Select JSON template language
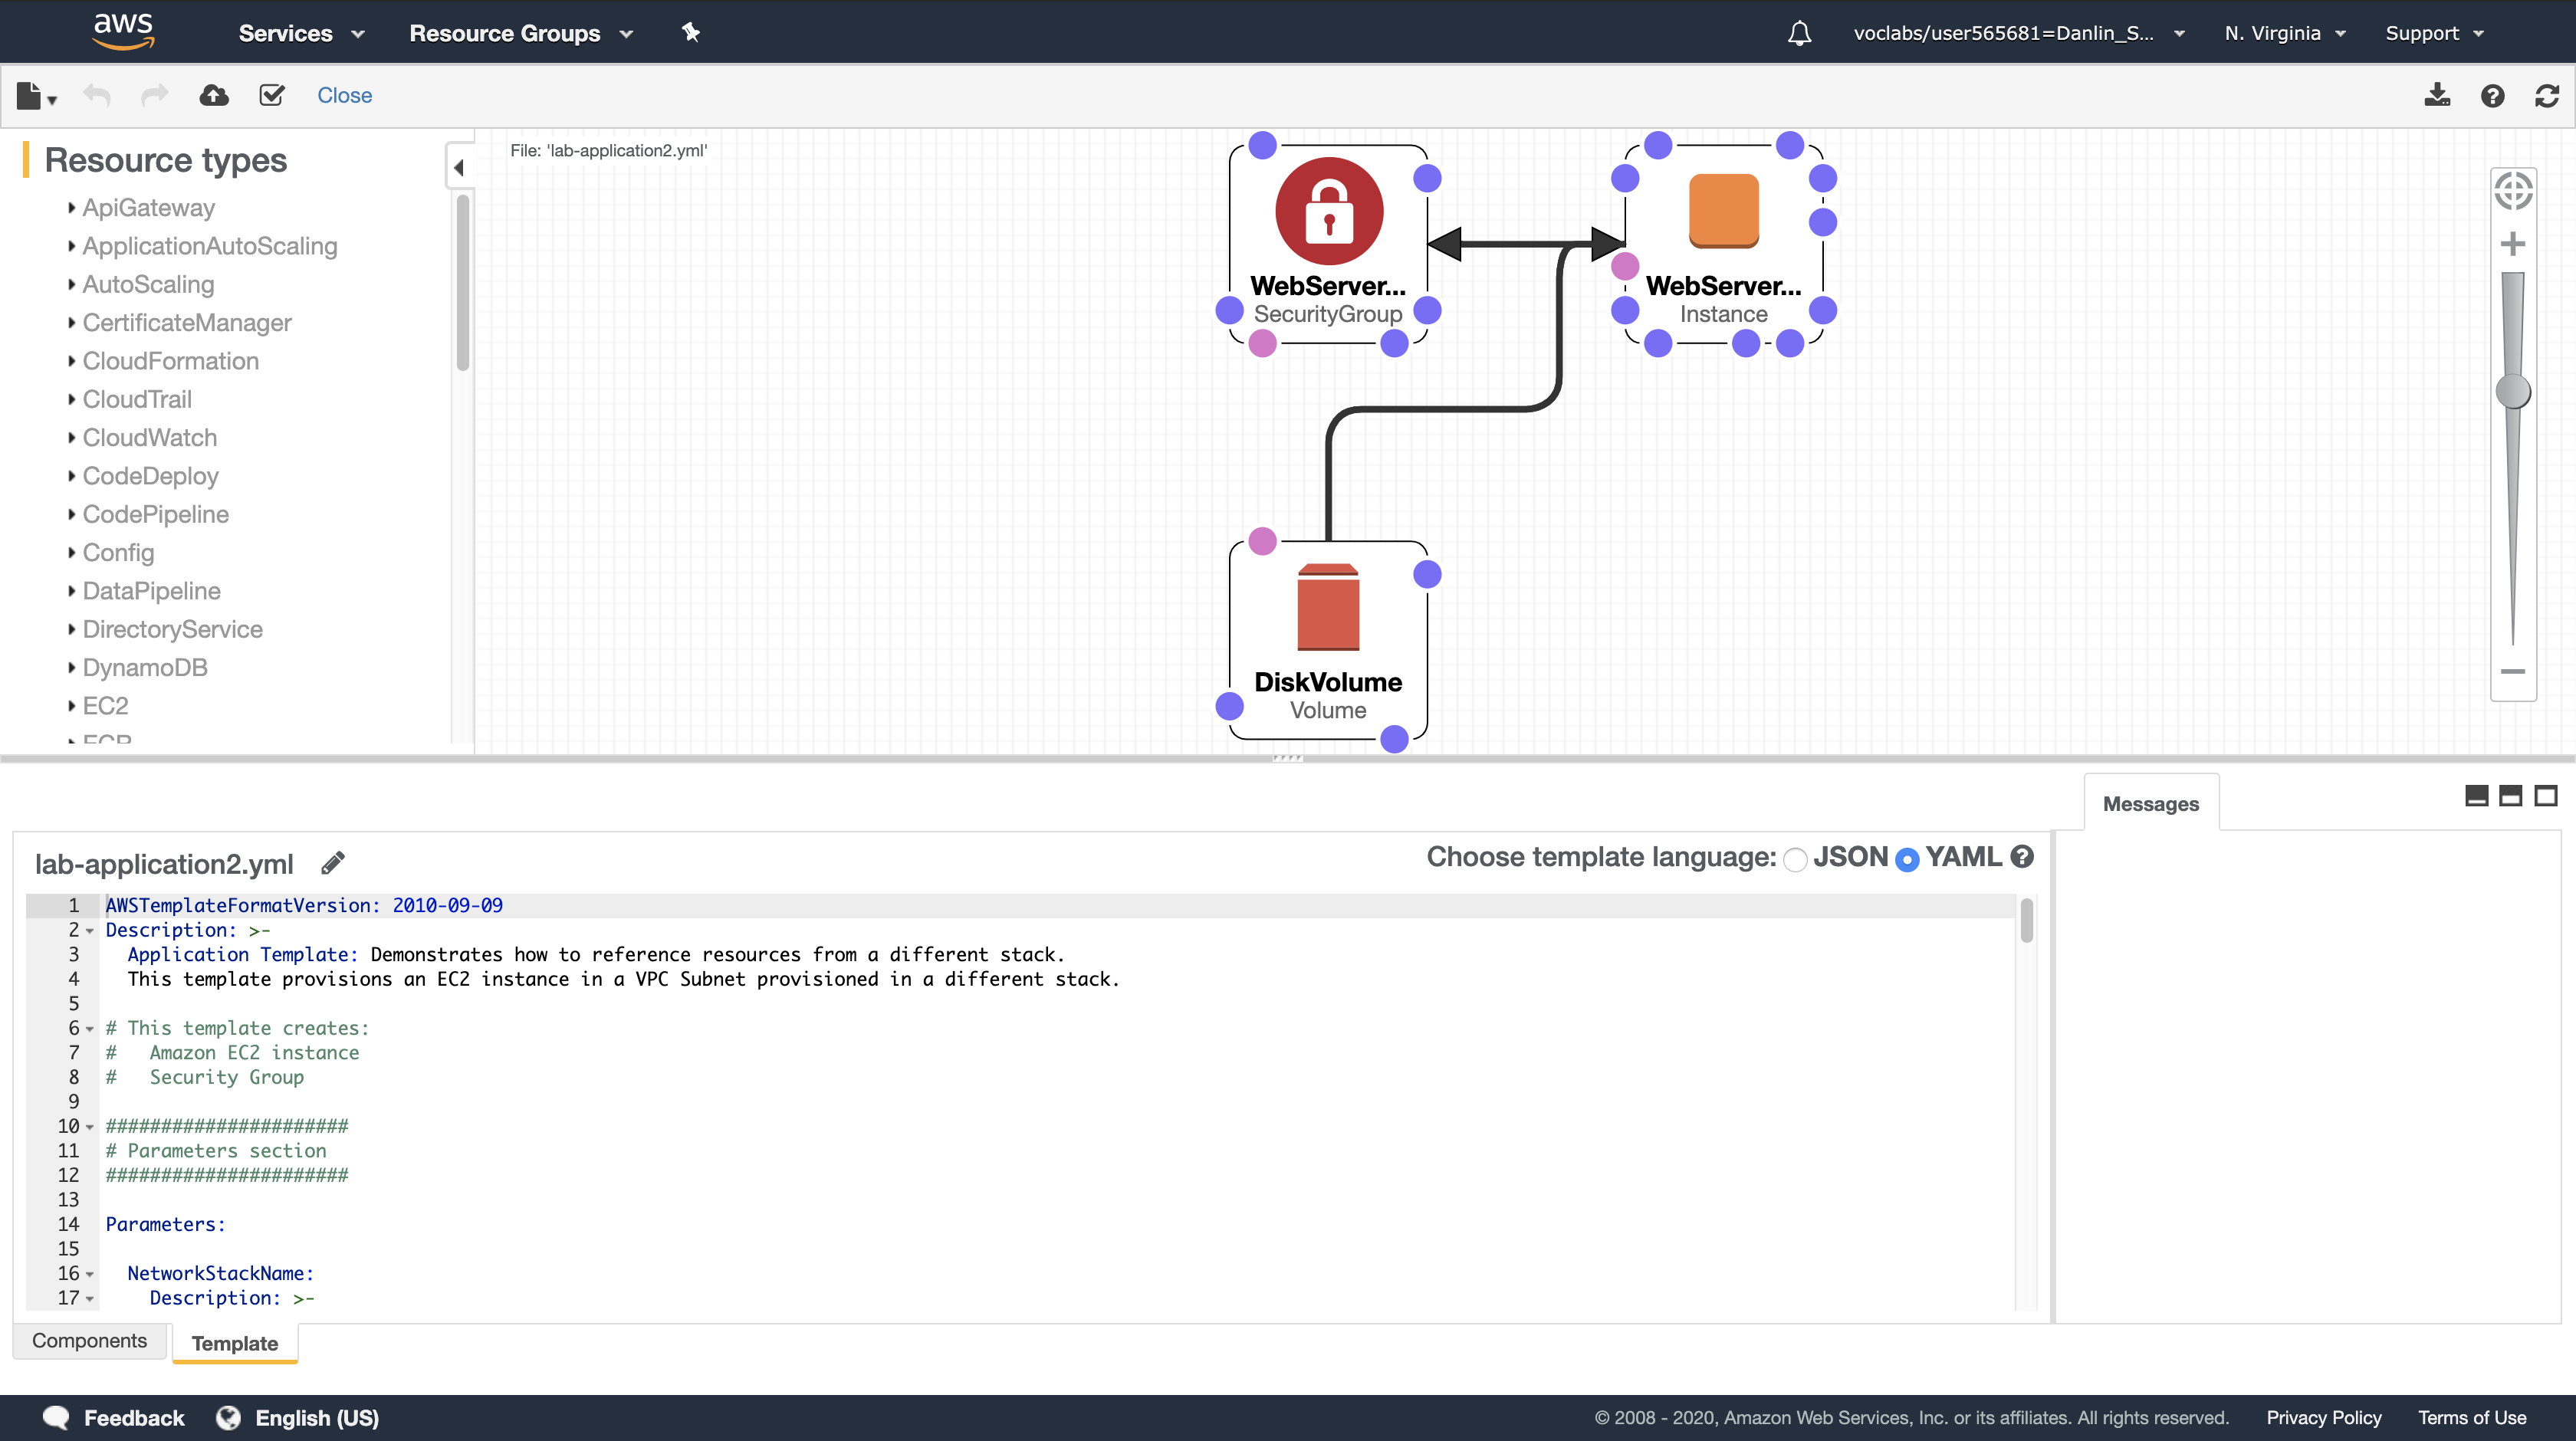This screenshot has width=2576, height=1441. pos(1795,859)
